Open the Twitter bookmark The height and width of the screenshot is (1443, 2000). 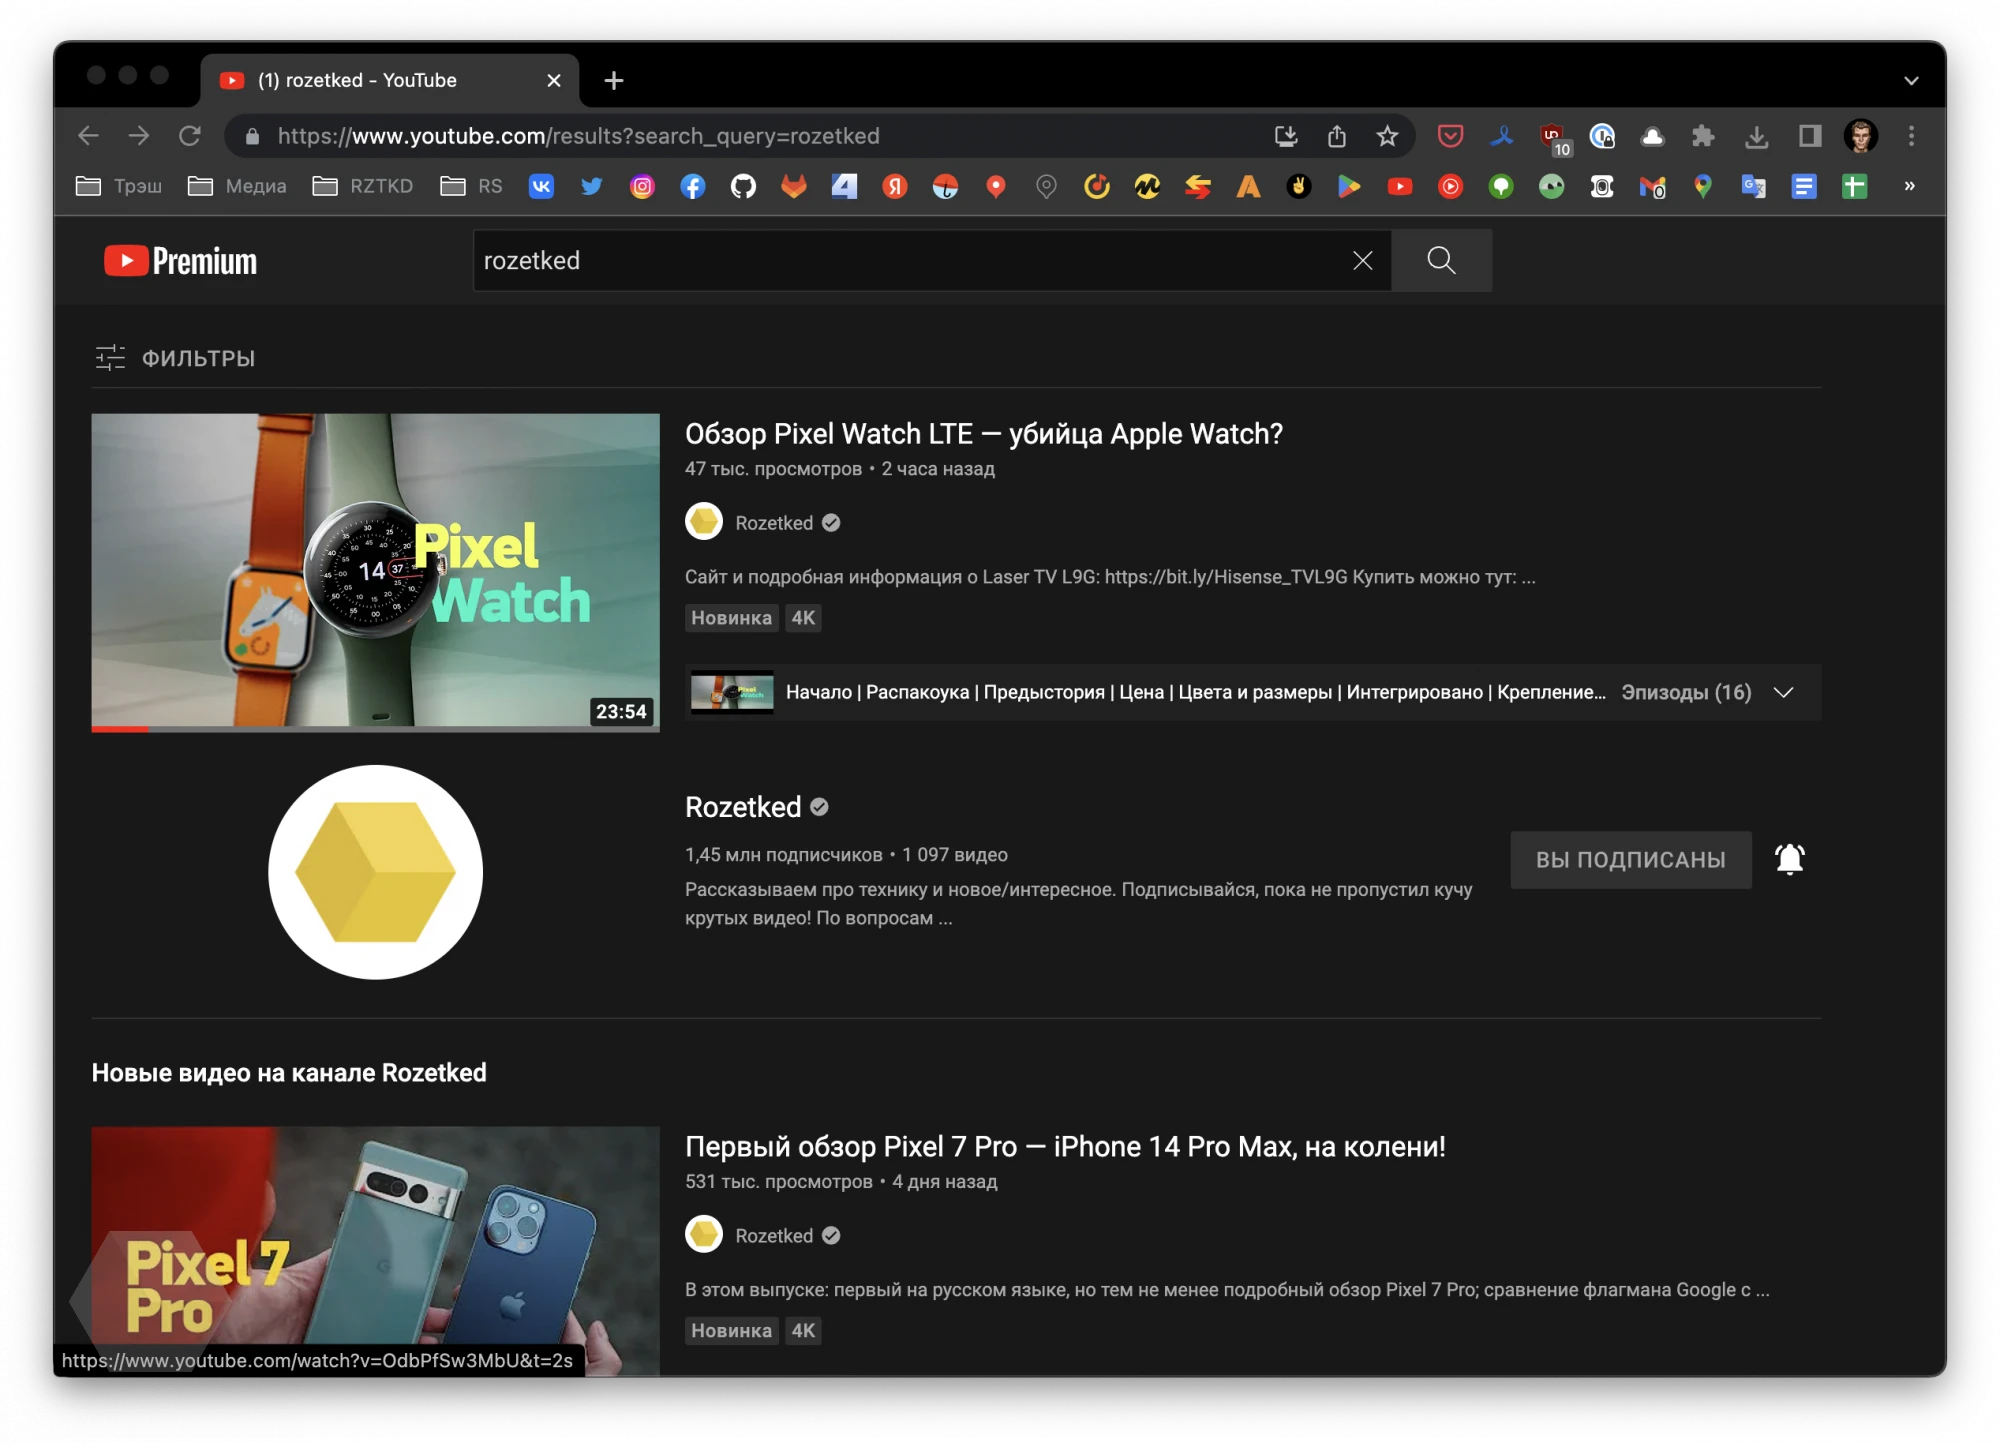(x=592, y=186)
